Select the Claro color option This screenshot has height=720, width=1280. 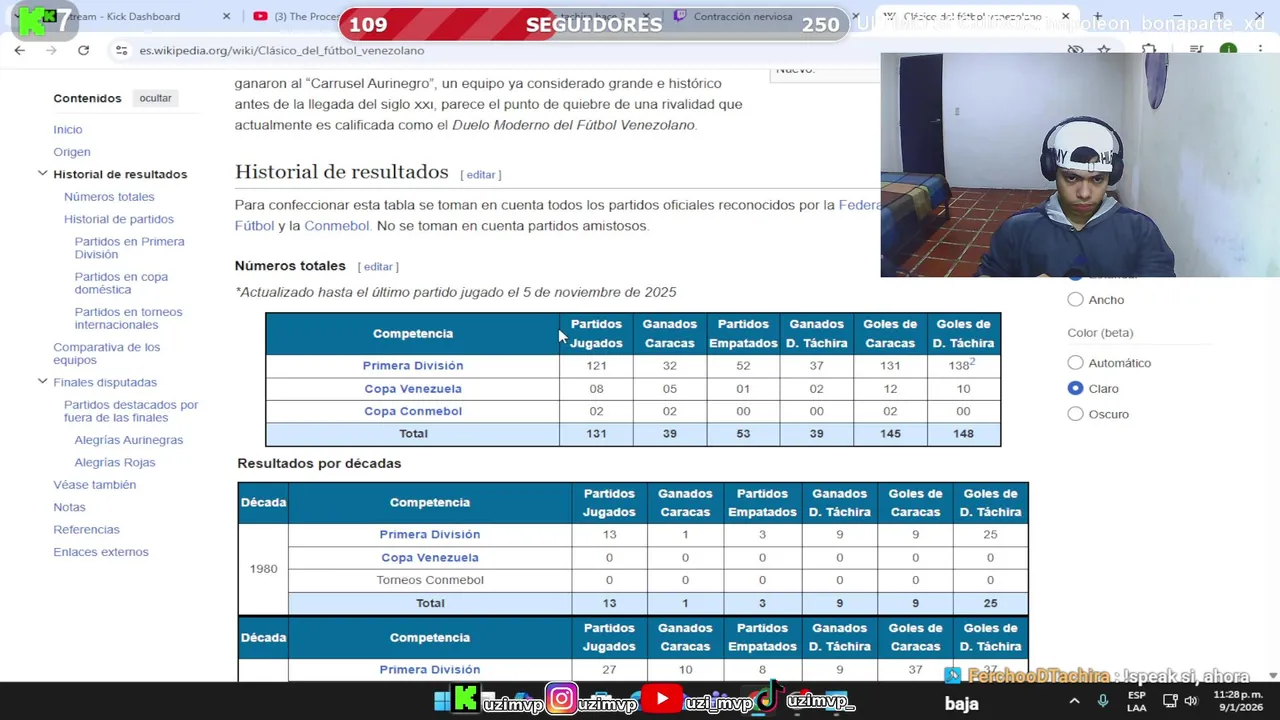1075,388
